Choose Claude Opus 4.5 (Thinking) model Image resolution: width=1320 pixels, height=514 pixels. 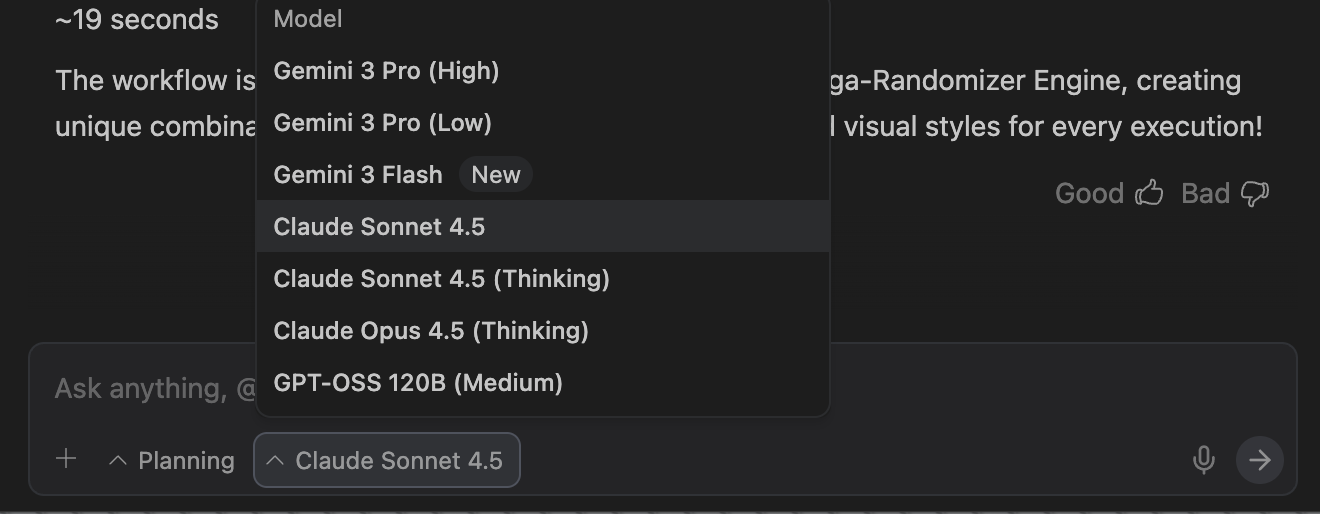(x=431, y=331)
